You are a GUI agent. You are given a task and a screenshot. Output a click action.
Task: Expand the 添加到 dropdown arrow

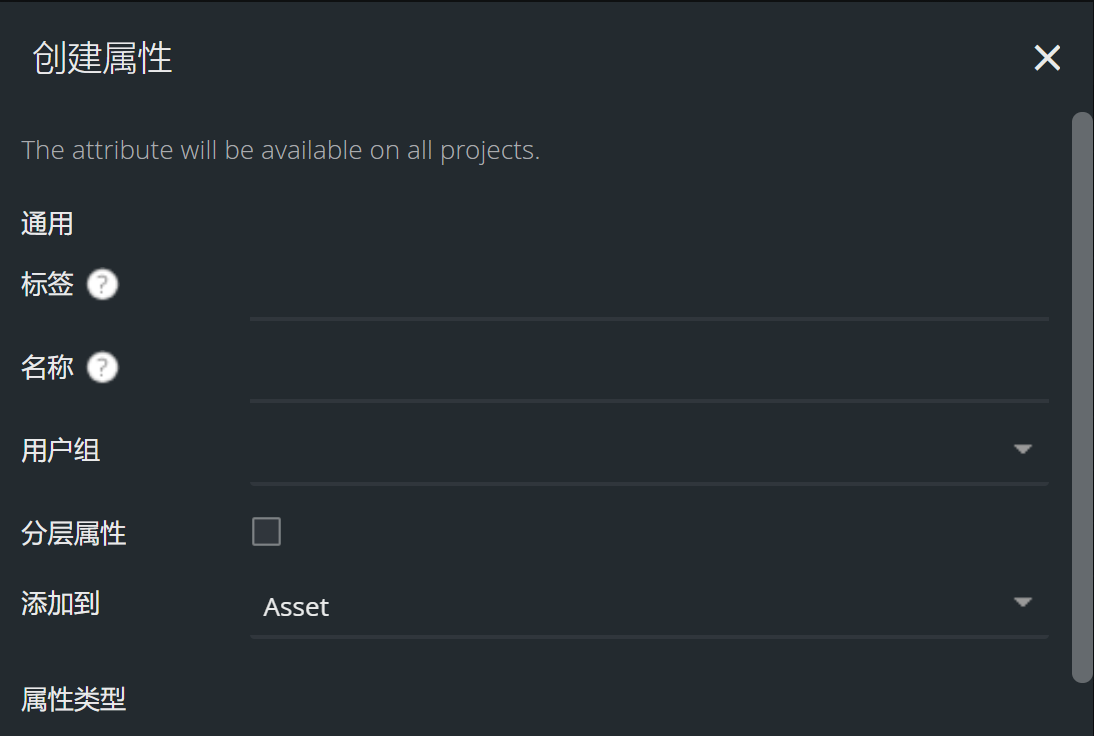pos(1022,602)
